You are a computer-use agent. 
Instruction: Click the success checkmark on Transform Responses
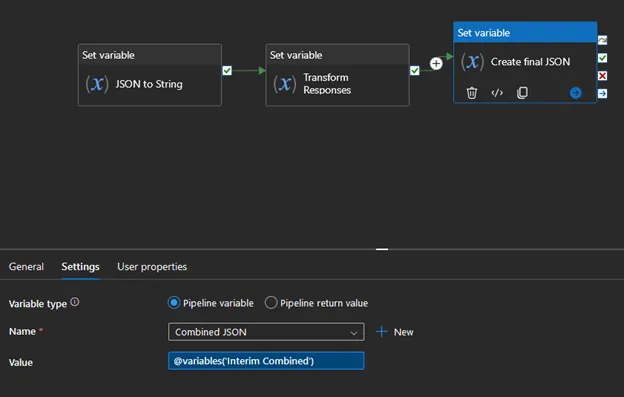(x=415, y=70)
